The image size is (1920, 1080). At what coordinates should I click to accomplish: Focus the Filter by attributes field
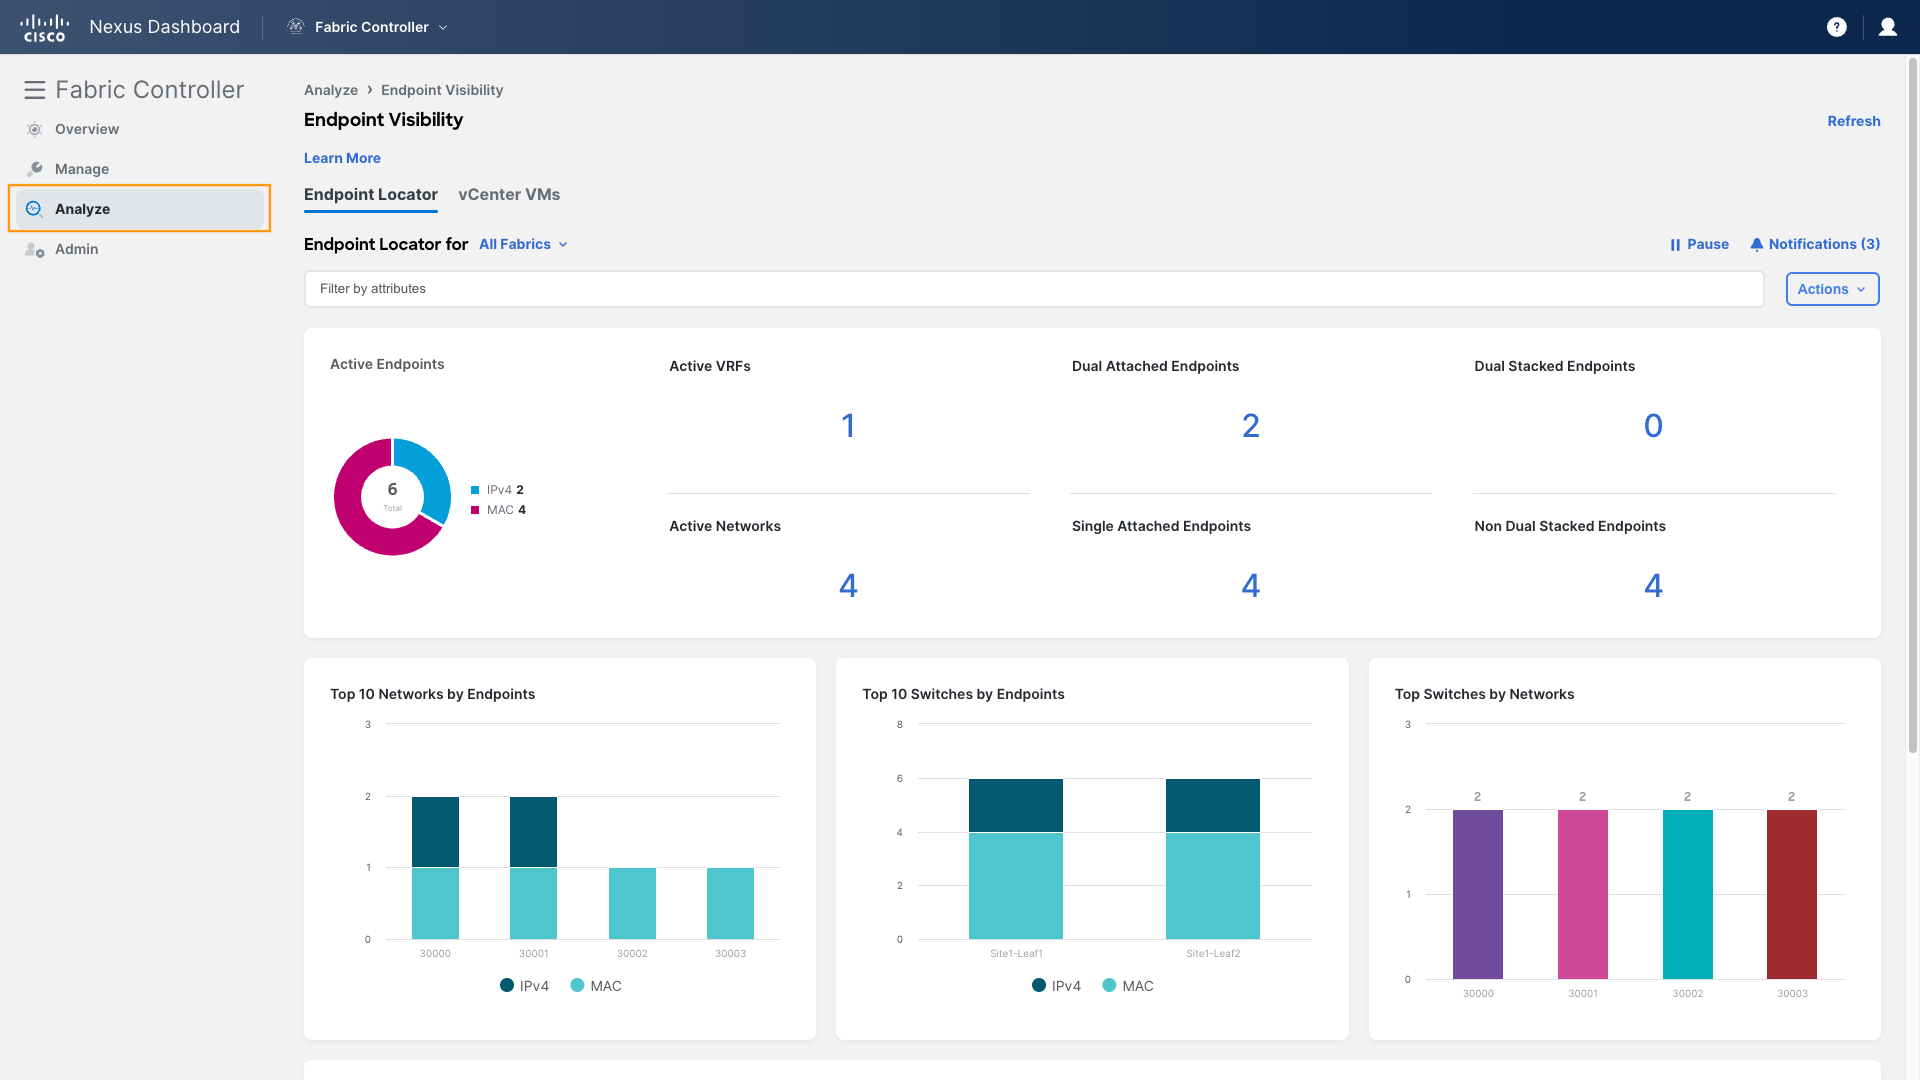point(1034,289)
